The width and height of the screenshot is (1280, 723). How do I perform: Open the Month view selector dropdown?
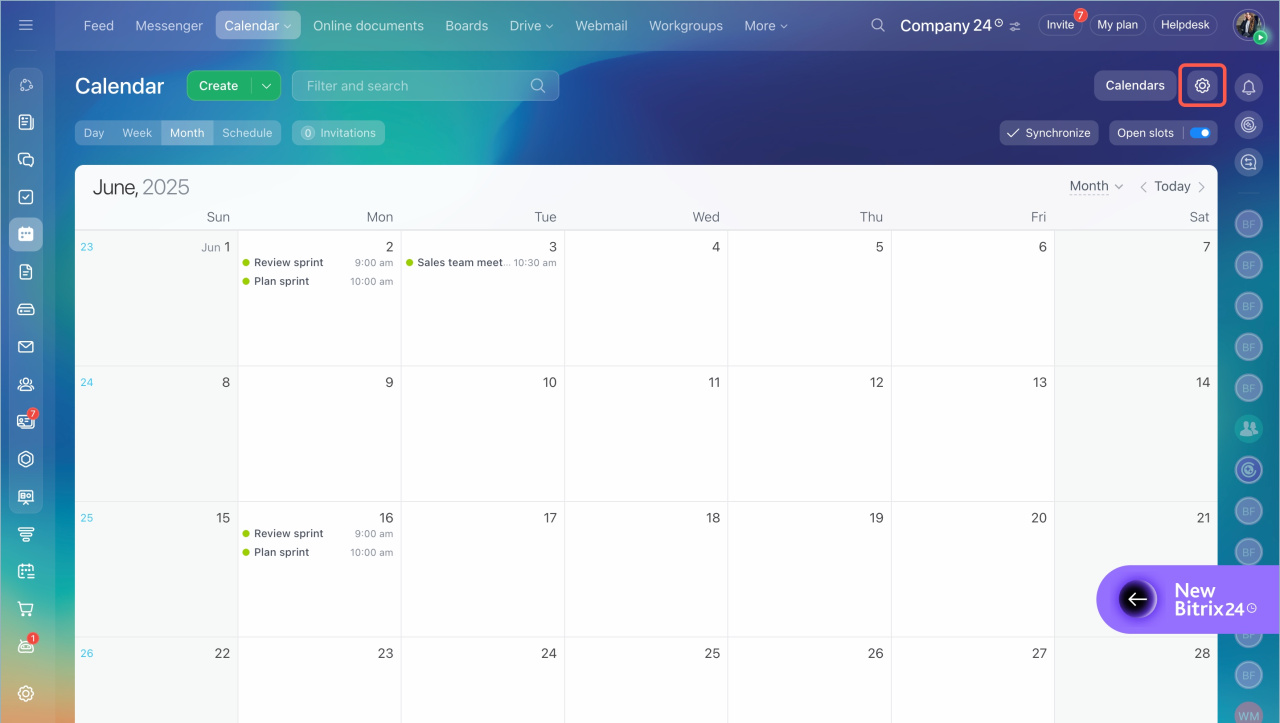[1096, 186]
